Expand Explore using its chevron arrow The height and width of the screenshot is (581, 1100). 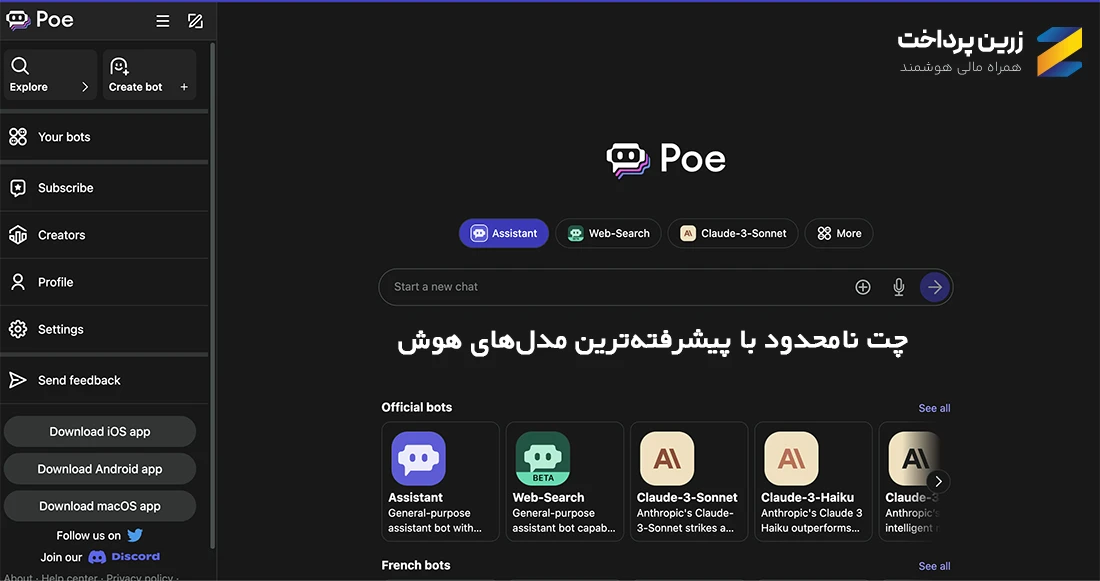point(85,86)
